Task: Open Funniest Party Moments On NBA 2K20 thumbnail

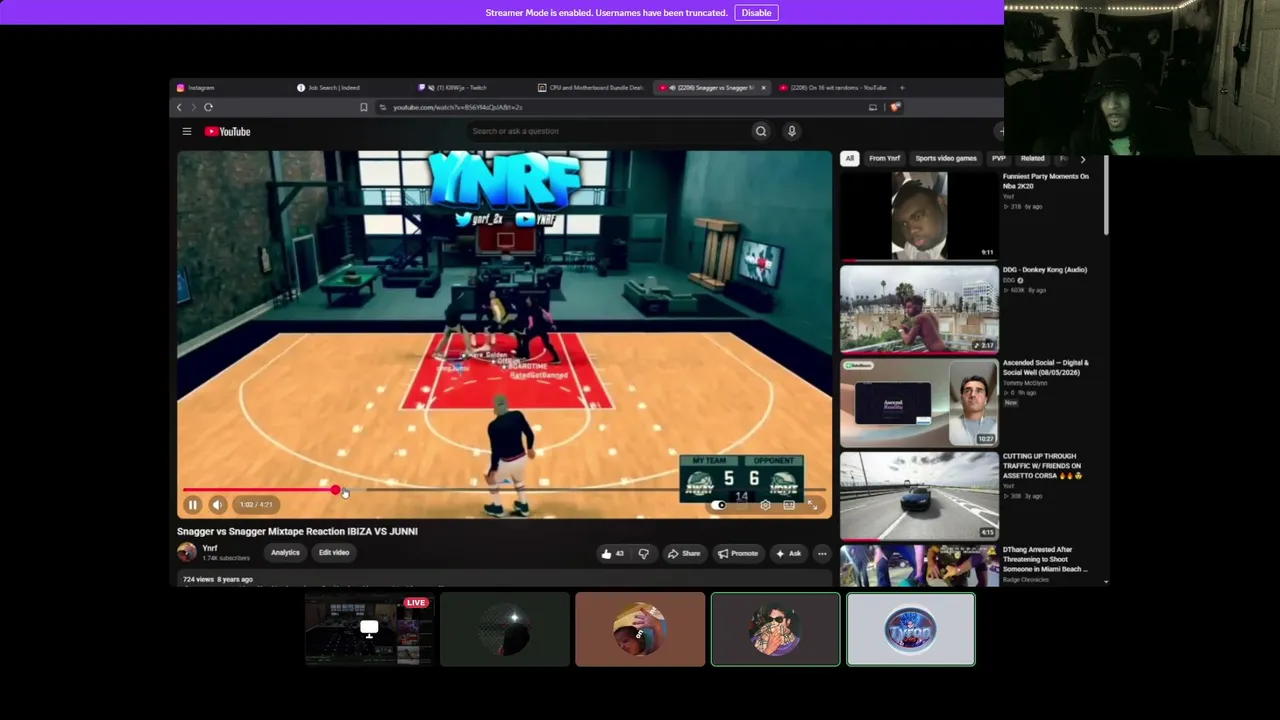Action: [919, 215]
